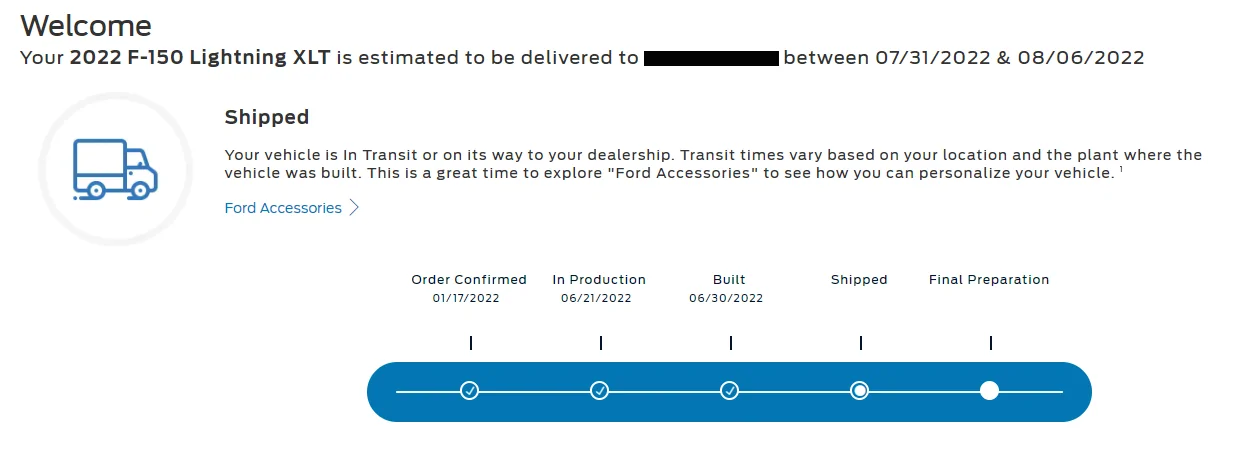Click the blue delivery truck icon

tap(115, 168)
